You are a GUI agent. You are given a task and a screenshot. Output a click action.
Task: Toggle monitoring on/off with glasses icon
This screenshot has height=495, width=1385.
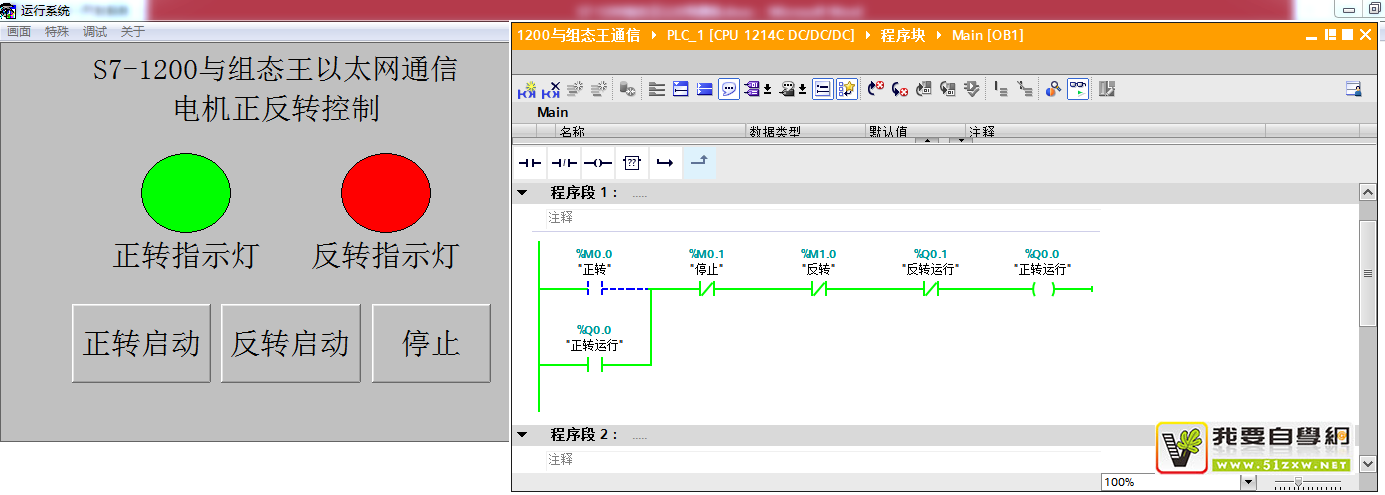click(1077, 89)
